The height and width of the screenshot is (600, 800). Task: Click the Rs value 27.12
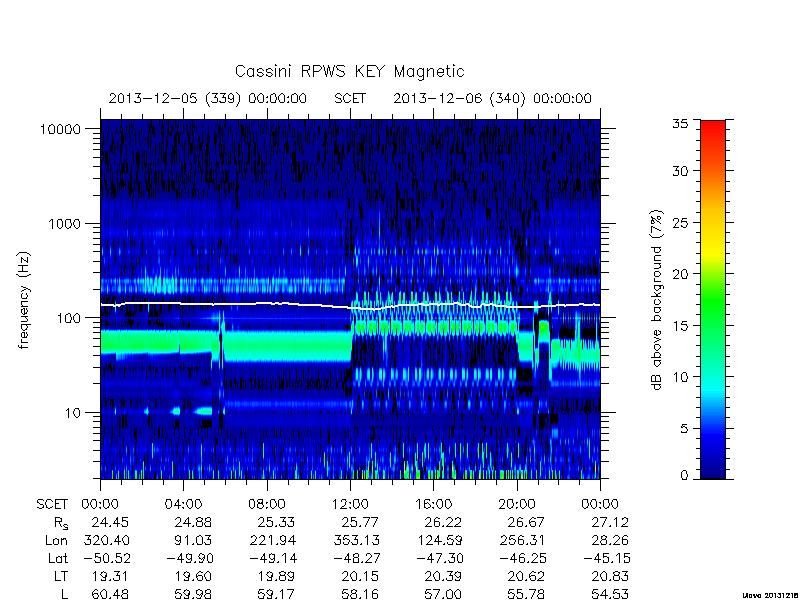pos(610,522)
